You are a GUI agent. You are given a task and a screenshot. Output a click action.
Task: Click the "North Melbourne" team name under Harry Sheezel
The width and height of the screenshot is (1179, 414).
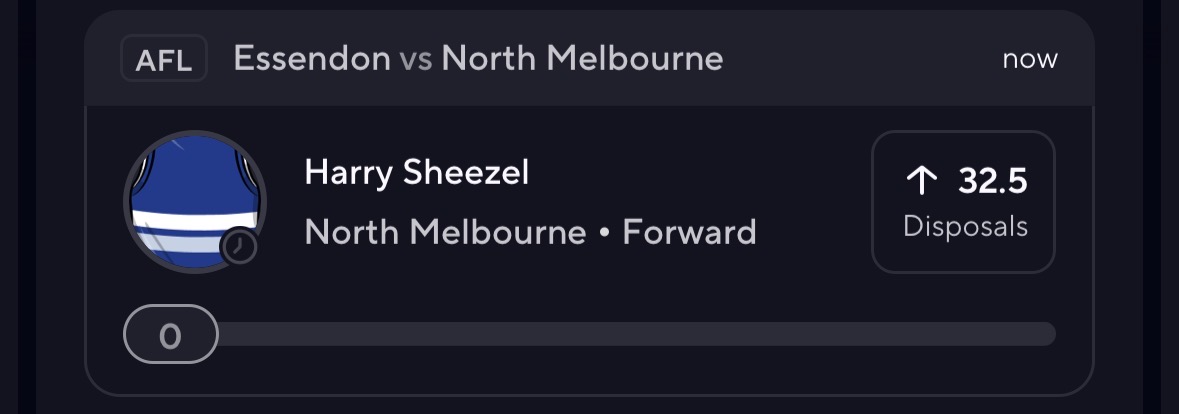click(445, 233)
